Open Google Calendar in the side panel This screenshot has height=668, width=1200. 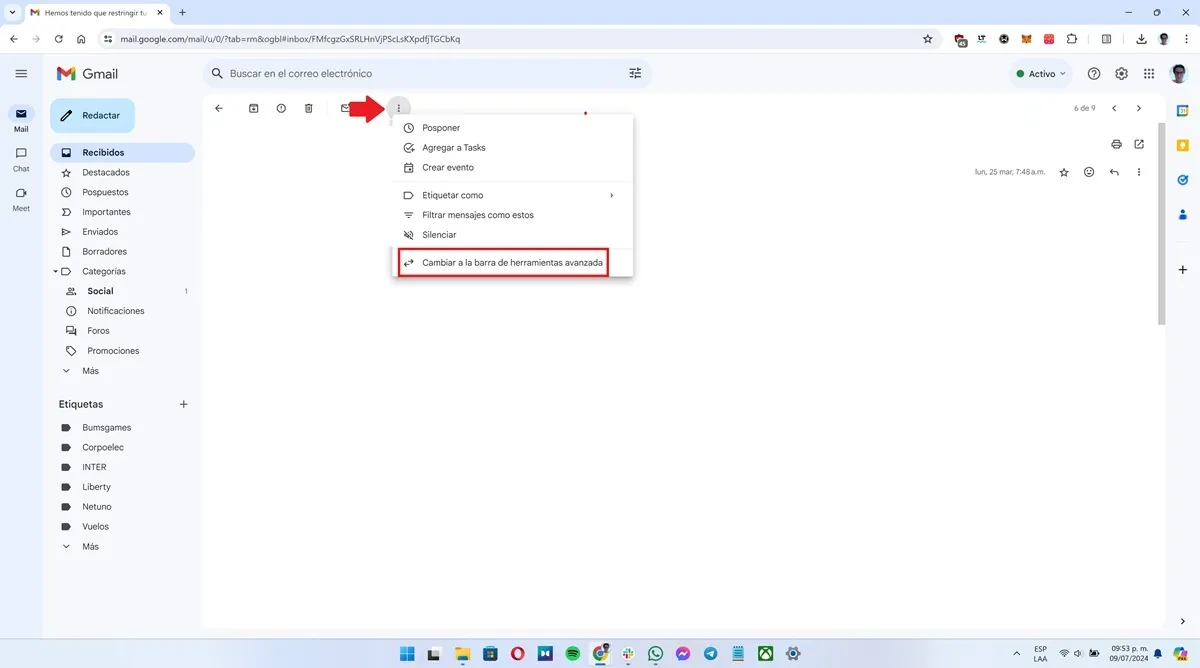(x=1183, y=108)
